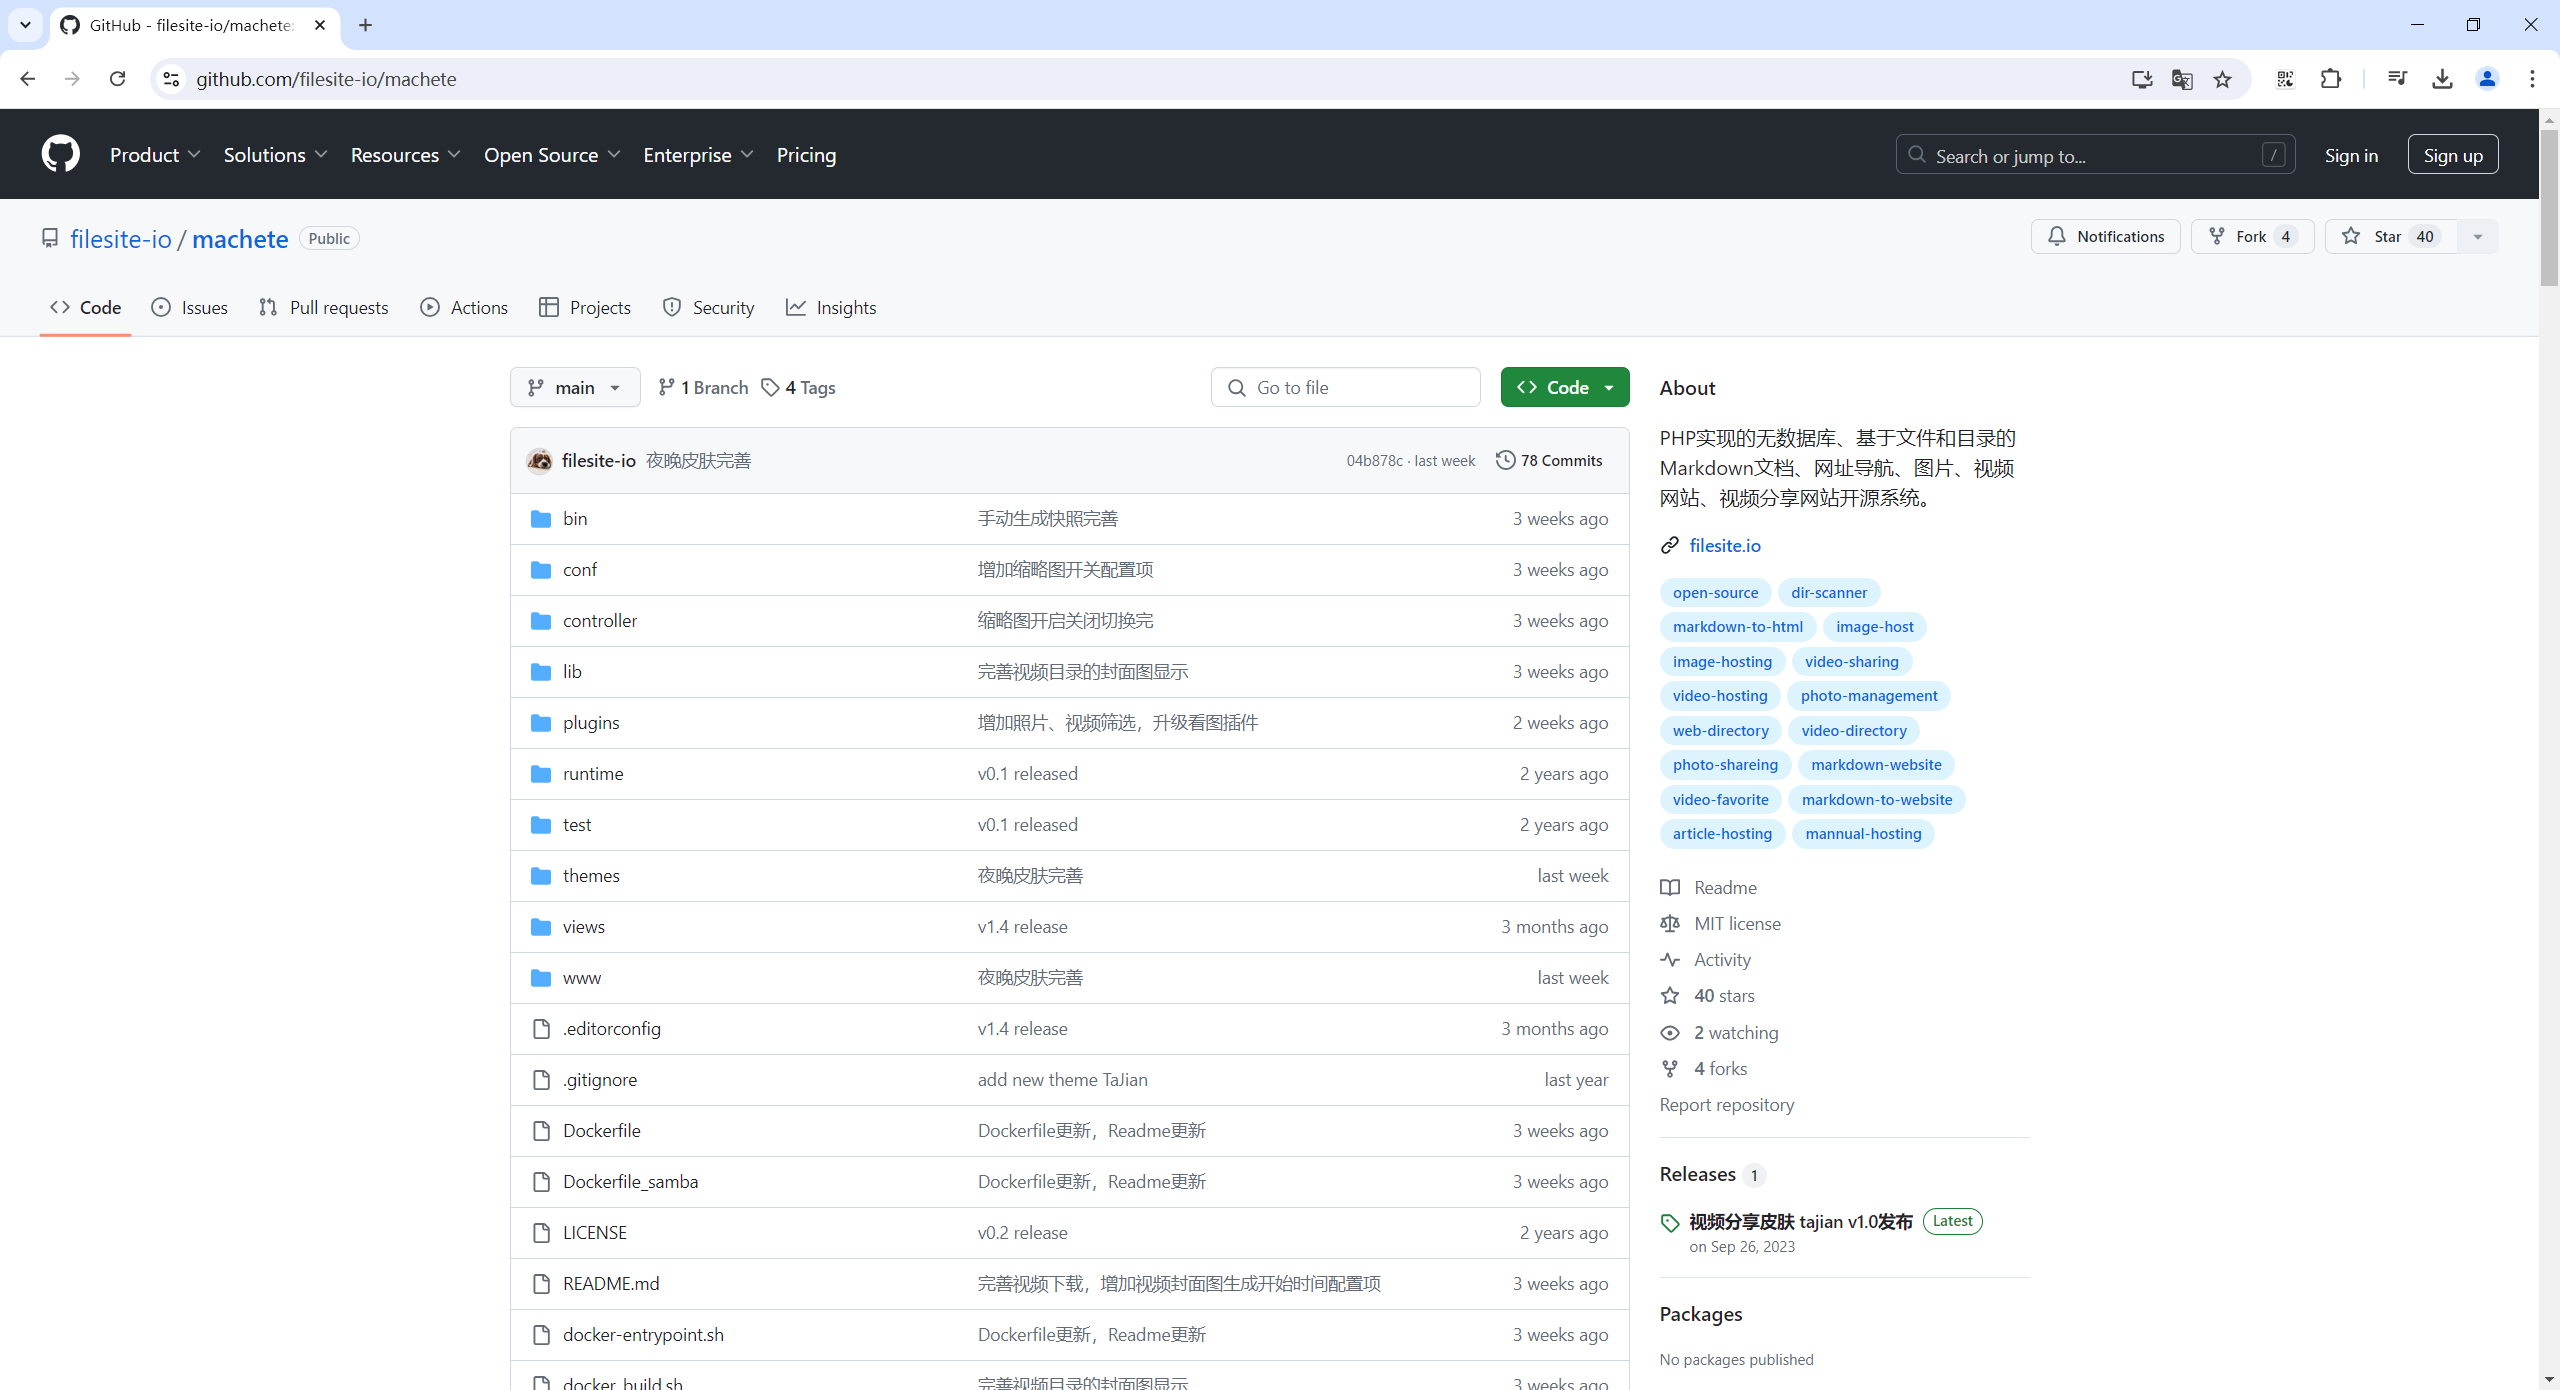Expand the Resources menu
The width and height of the screenshot is (2560, 1390).
405,155
